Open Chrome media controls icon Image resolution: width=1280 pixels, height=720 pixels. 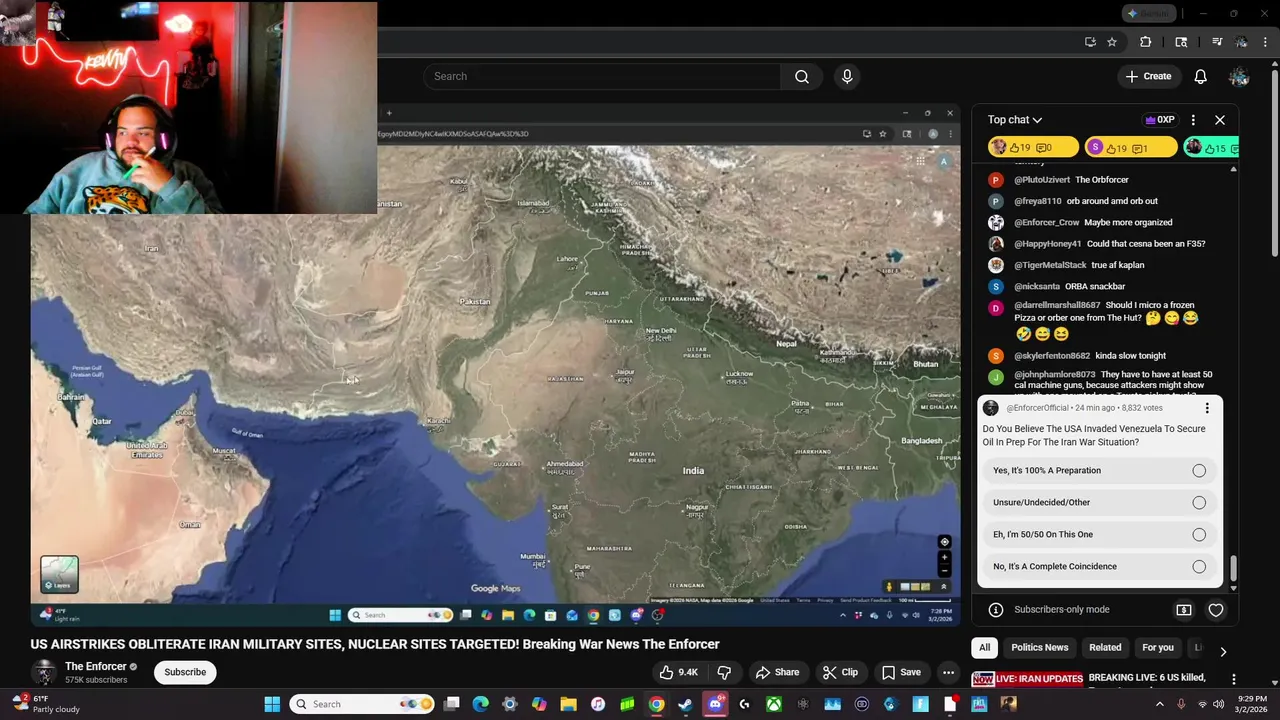click(1217, 42)
